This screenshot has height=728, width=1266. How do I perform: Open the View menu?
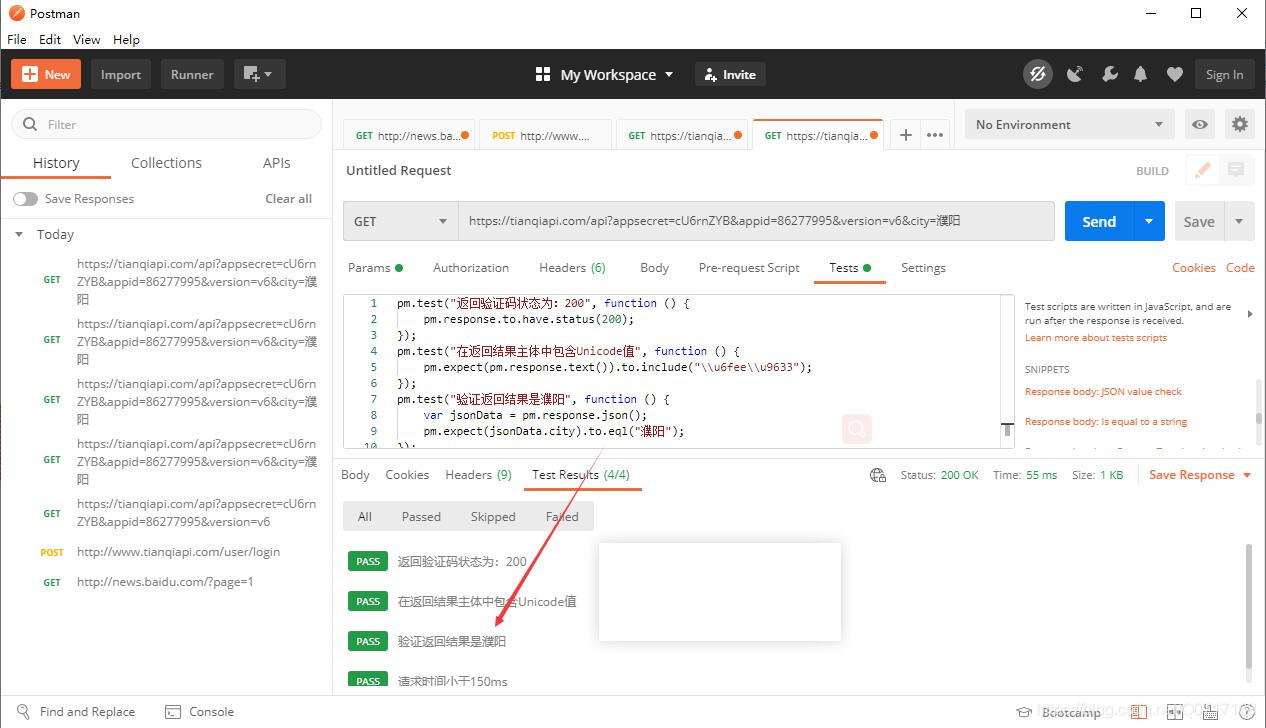pos(87,39)
